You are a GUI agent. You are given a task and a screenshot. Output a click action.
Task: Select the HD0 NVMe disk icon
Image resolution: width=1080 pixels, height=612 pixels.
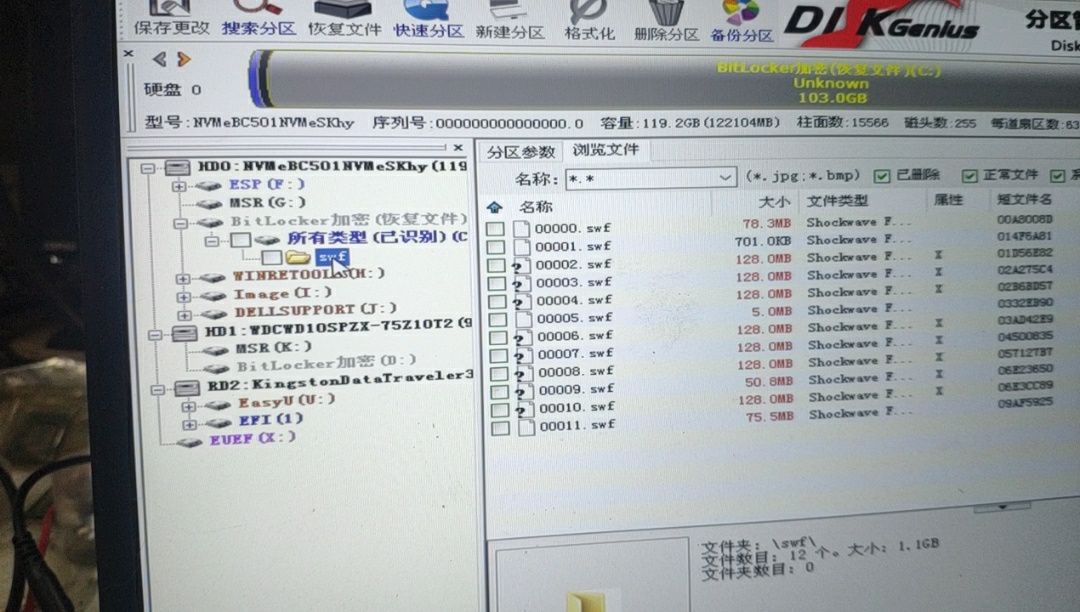177,167
